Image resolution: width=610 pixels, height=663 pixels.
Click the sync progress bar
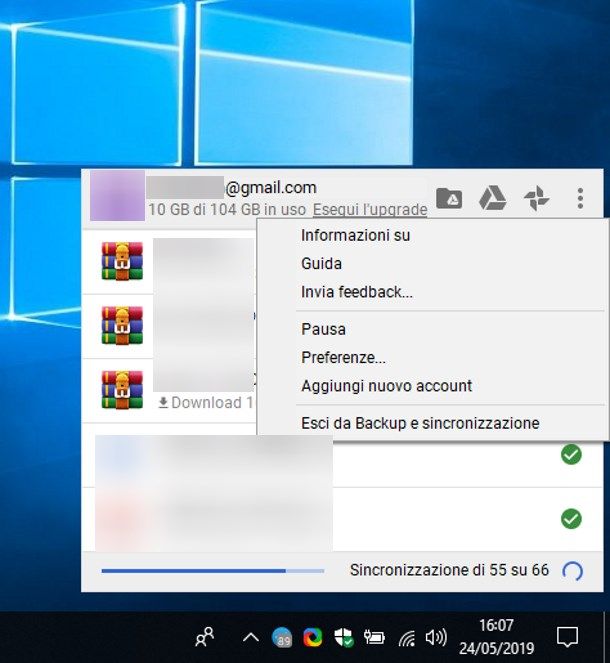point(212,571)
